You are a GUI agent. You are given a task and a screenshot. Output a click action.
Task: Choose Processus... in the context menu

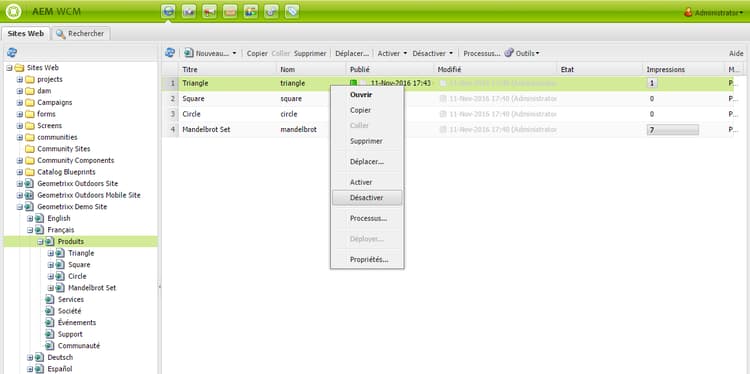(x=367, y=218)
